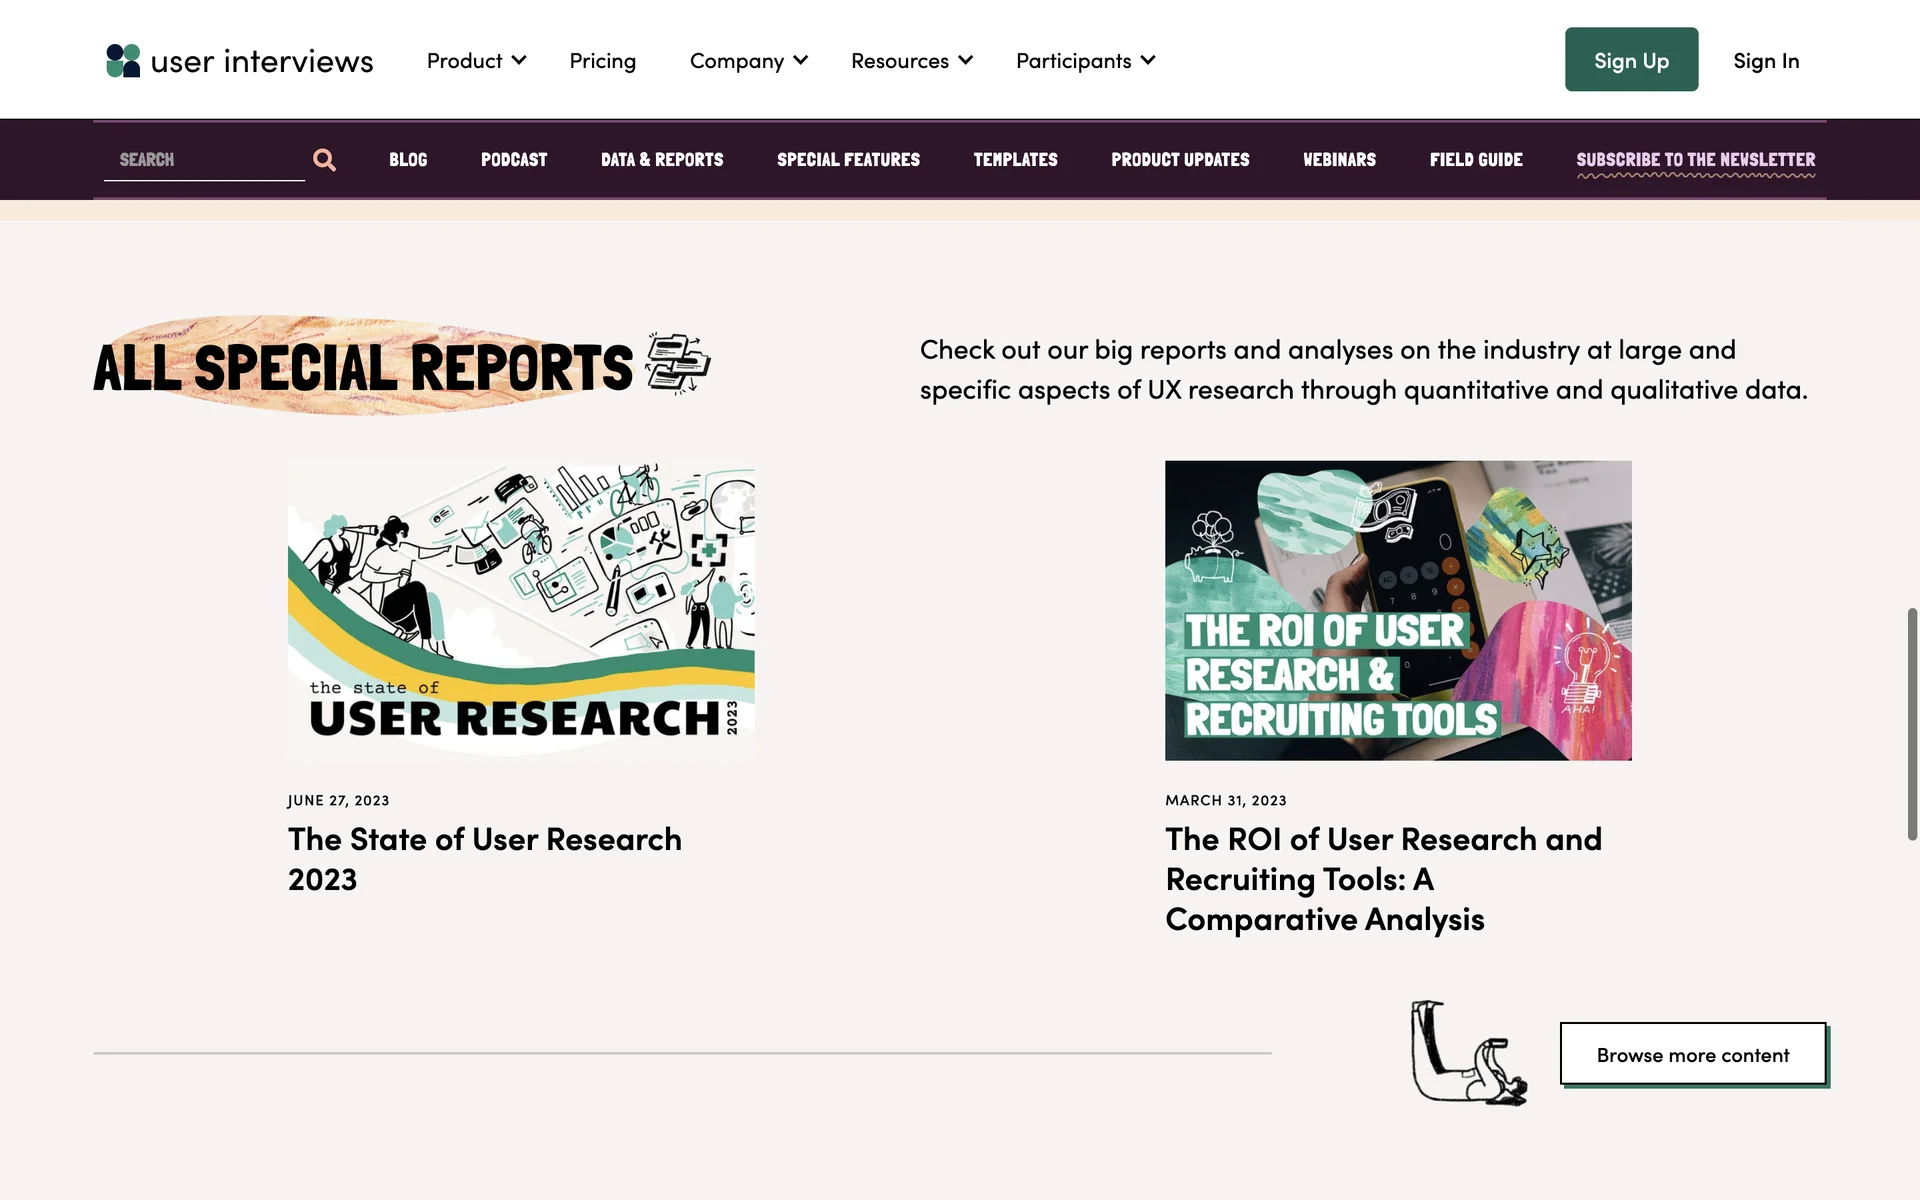Image resolution: width=1920 pixels, height=1200 pixels.
Task: Click the stacked reports icon beside the heading
Action: (678, 363)
